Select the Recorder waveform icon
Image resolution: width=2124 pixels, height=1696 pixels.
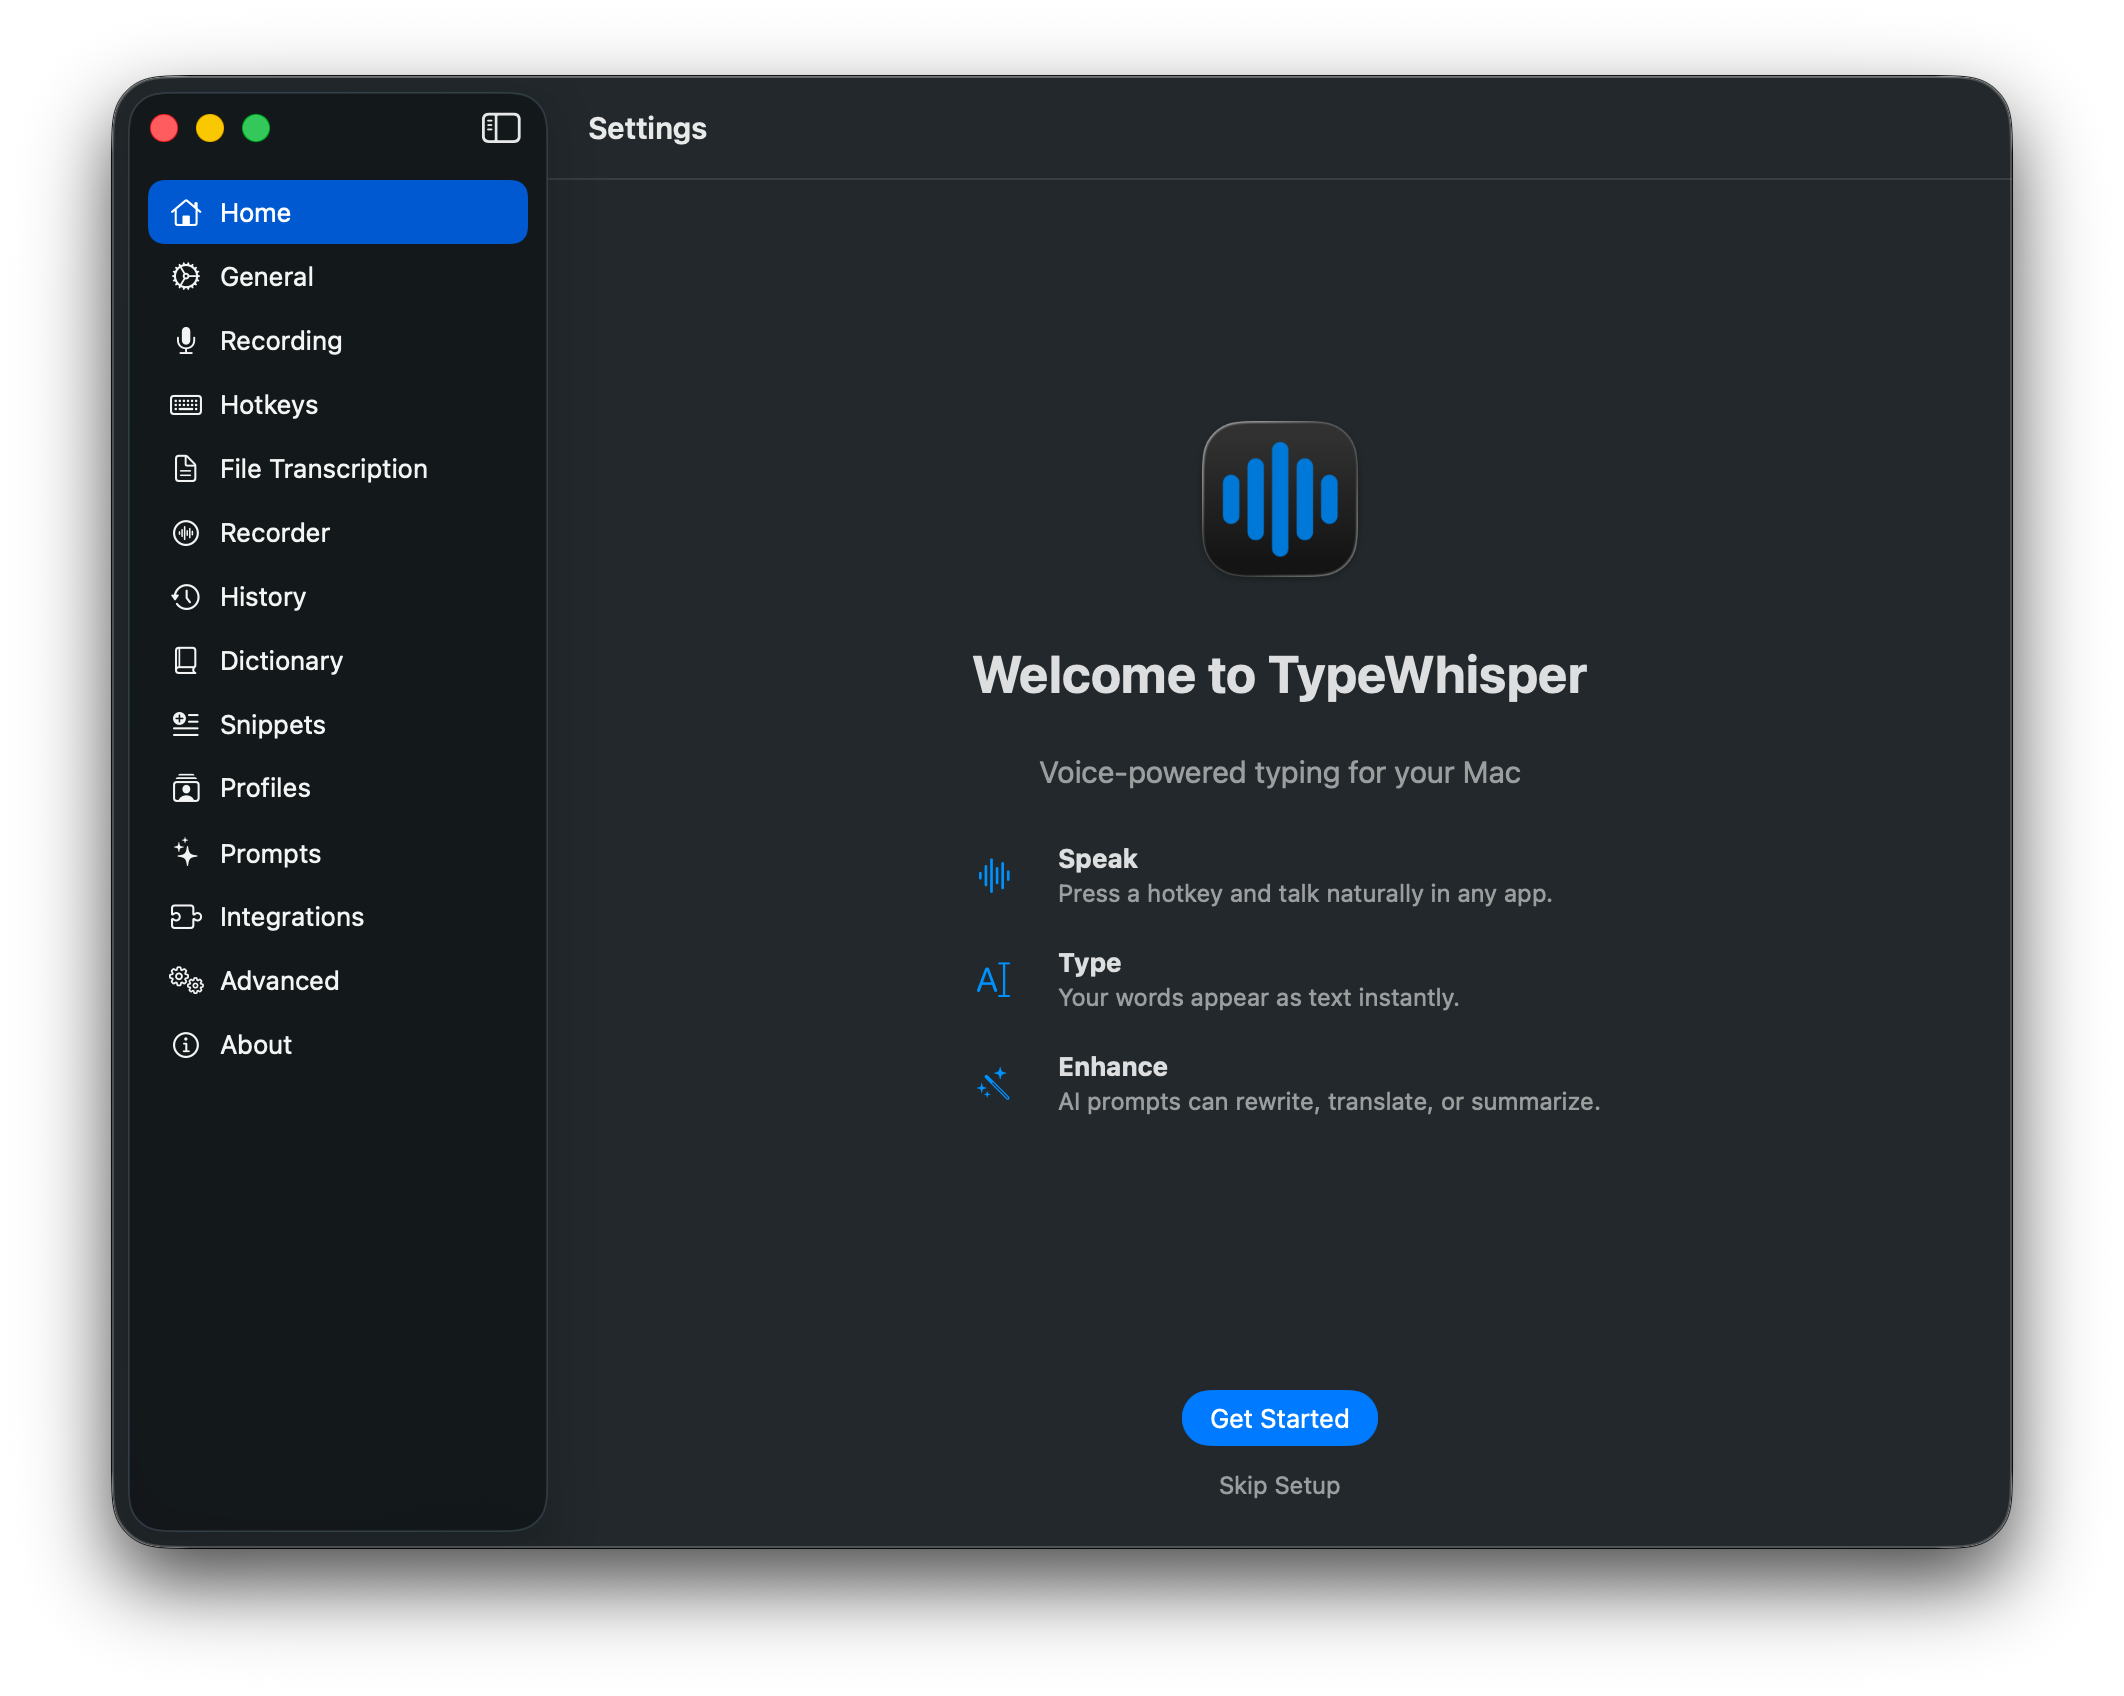pos(186,532)
